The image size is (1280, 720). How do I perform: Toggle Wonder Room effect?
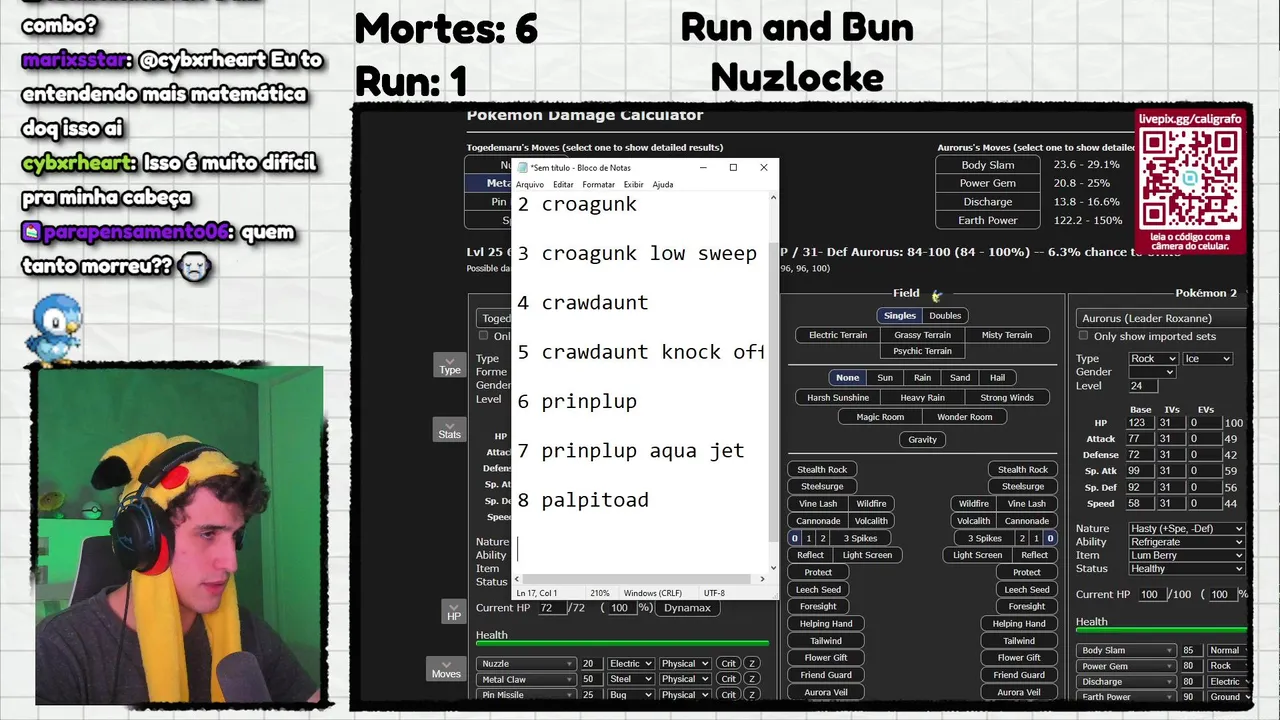(965, 417)
